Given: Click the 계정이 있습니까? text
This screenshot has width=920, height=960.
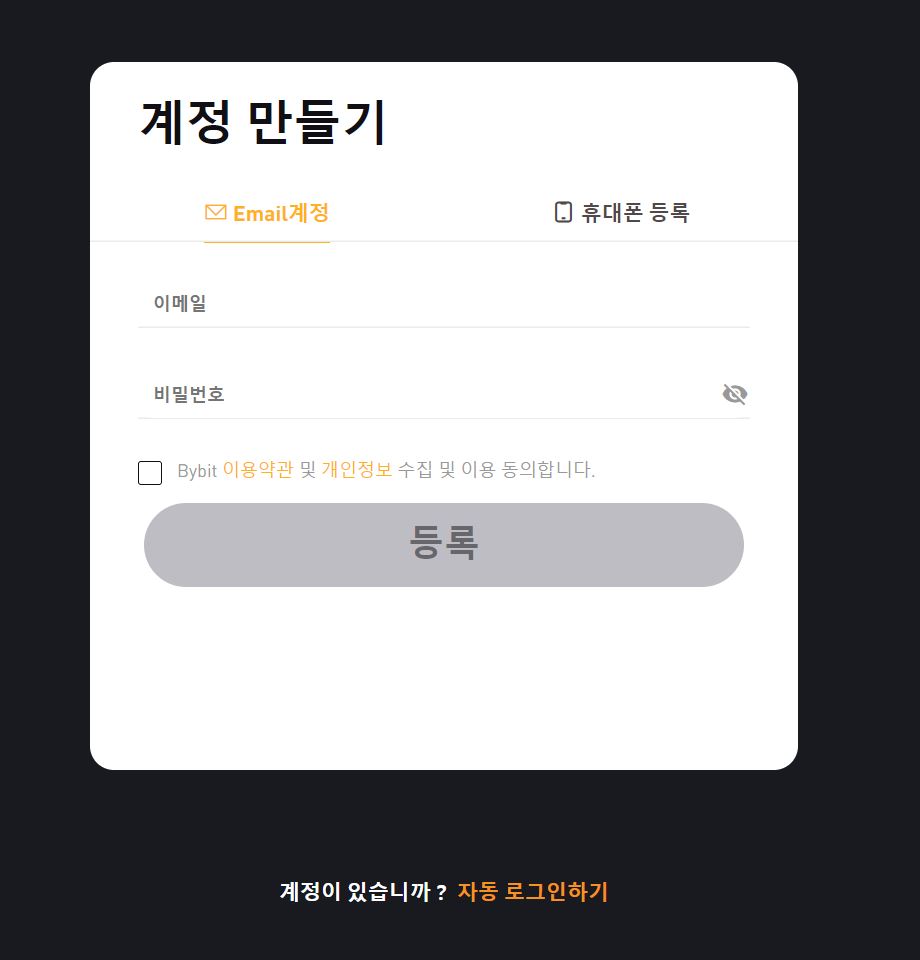Looking at the screenshot, I should pos(363,891).
